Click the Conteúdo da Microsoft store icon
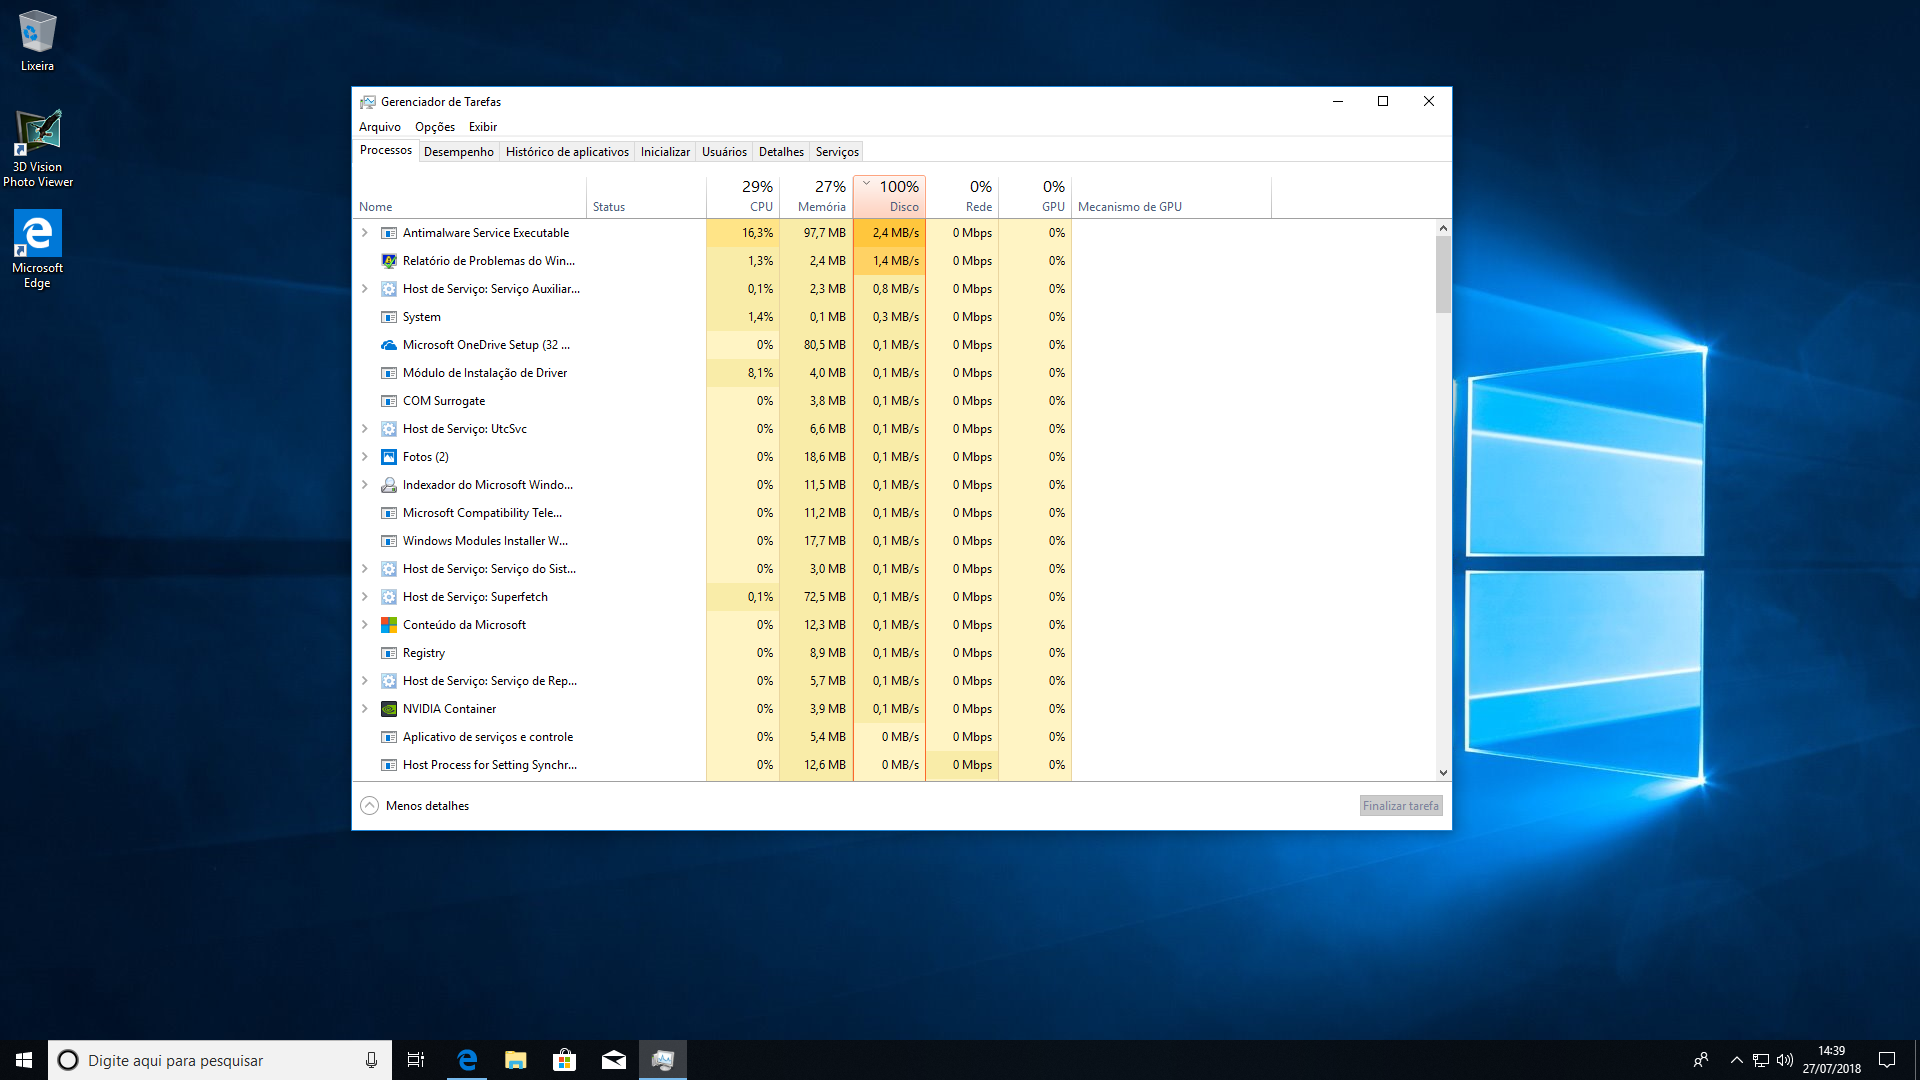 389,625
